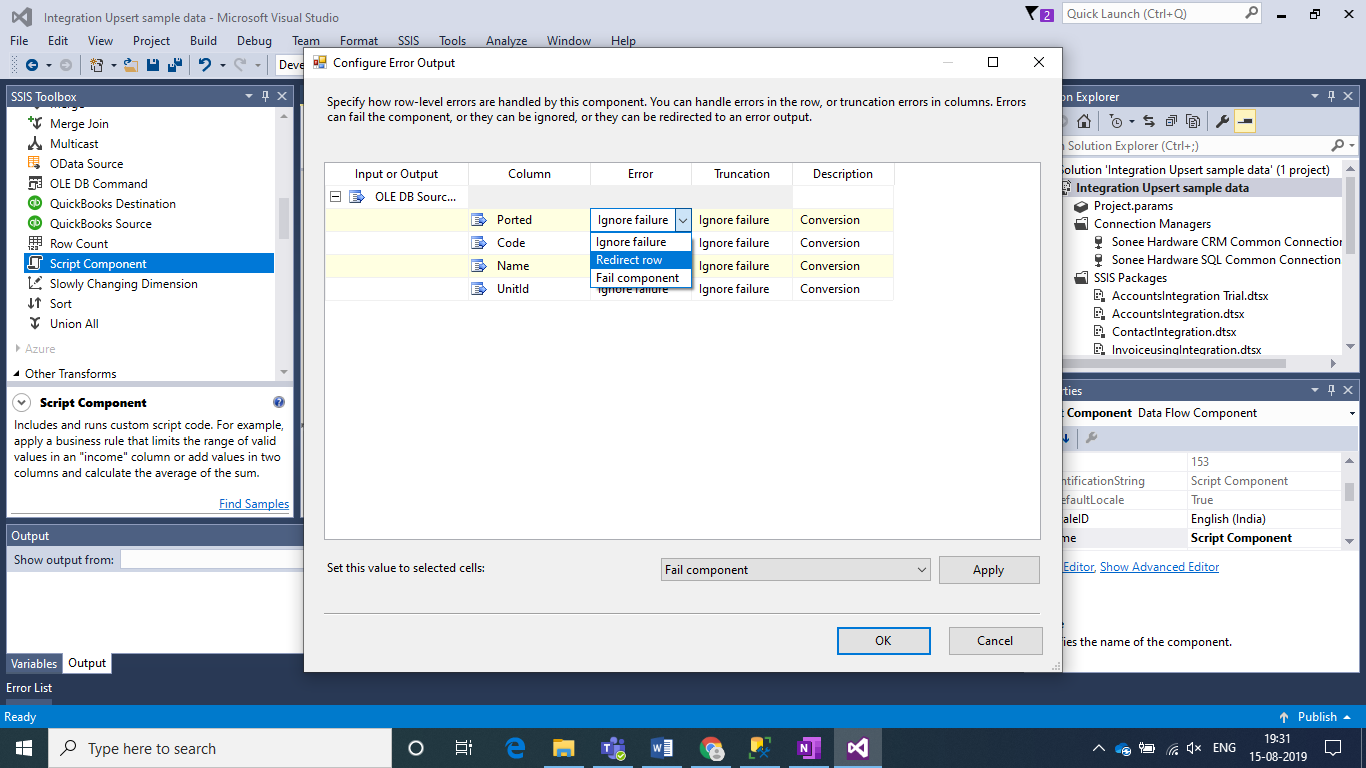Click Solution Explorer Show All Files icon
The image size is (1366, 768).
tap(1193, 121)
